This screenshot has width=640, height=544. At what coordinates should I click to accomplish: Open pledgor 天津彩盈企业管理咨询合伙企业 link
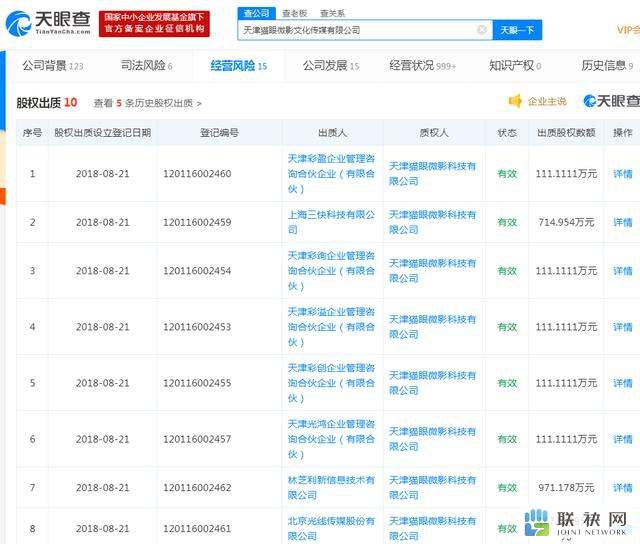[x=331, y=174]
